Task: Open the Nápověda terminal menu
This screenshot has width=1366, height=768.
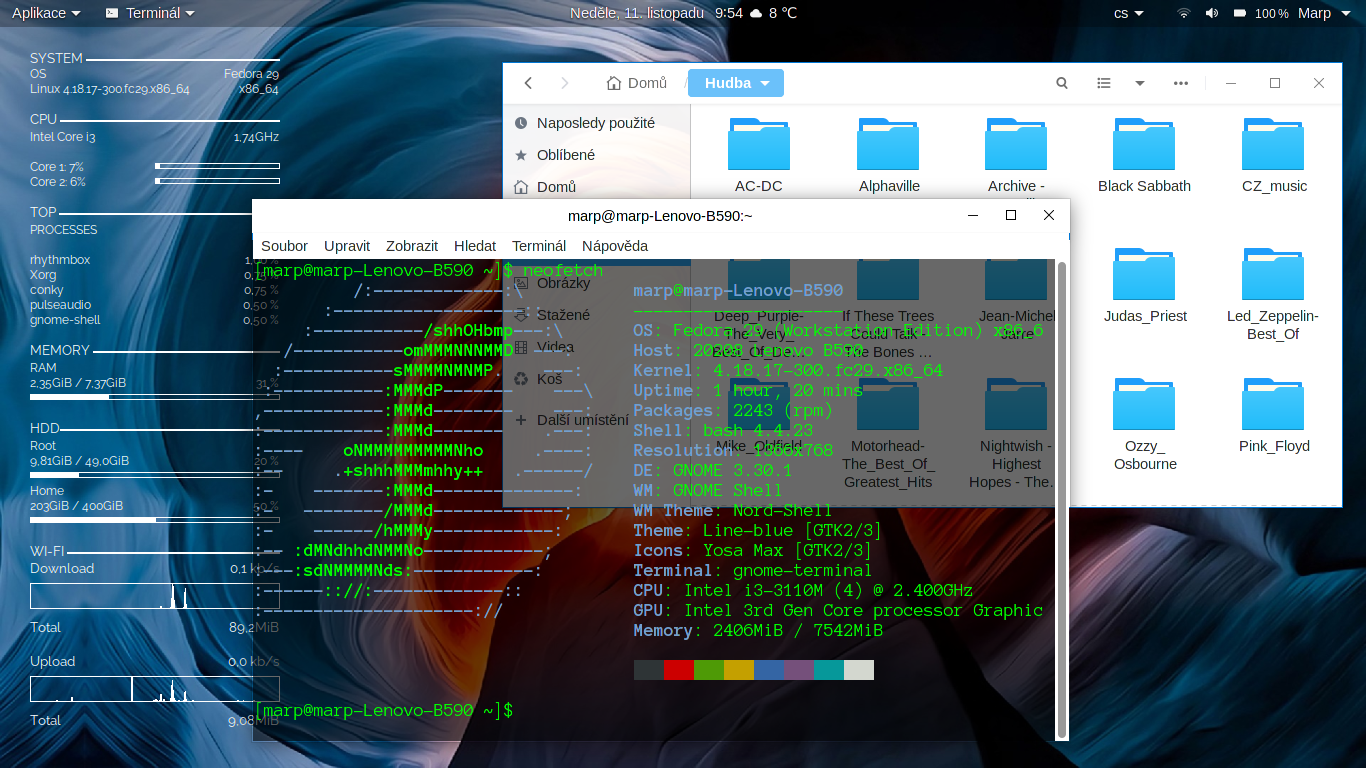Action: point(615,246)
